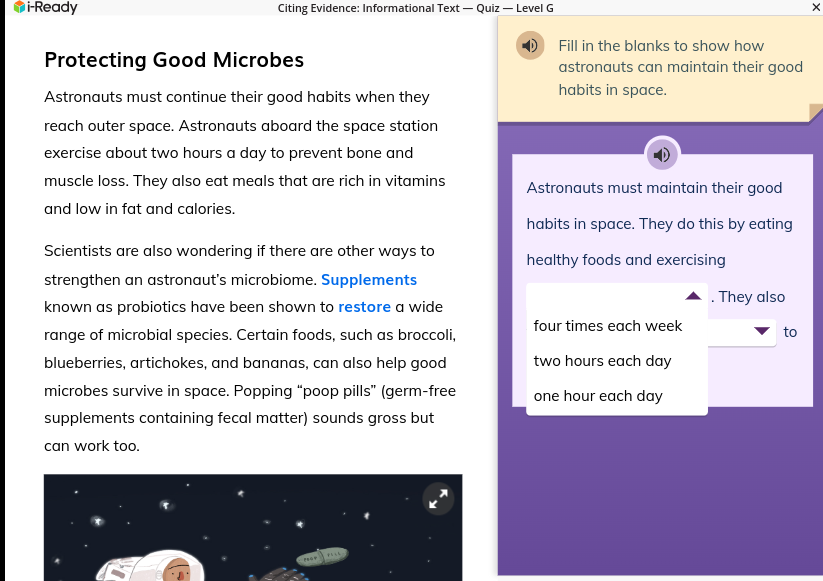Click the quiz title in the top bar

(415, 8)
